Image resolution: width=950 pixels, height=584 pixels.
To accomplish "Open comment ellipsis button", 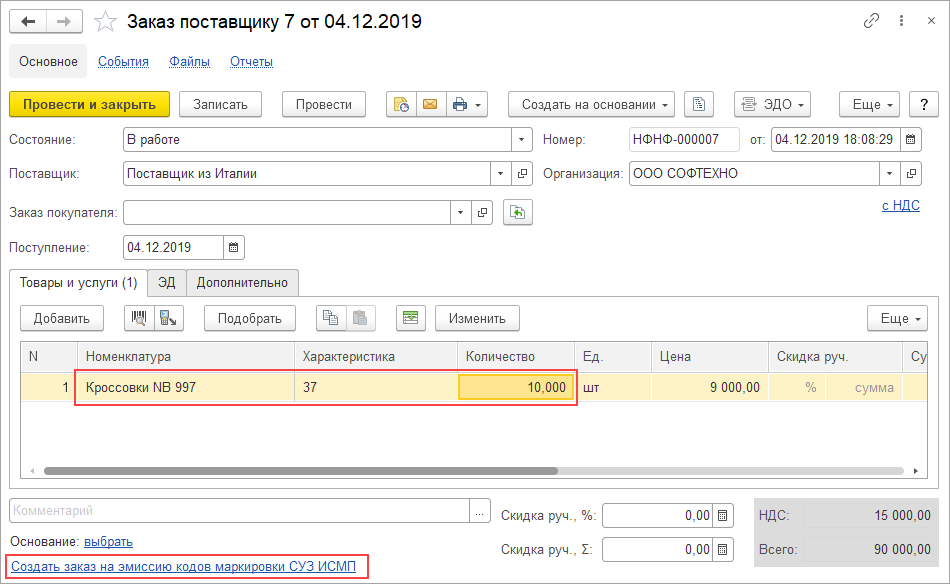I will click(479, 511).
